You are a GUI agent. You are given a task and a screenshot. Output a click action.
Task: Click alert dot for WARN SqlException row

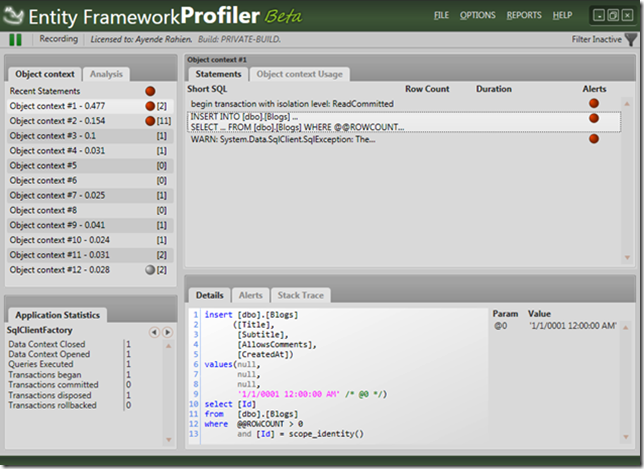593,139
